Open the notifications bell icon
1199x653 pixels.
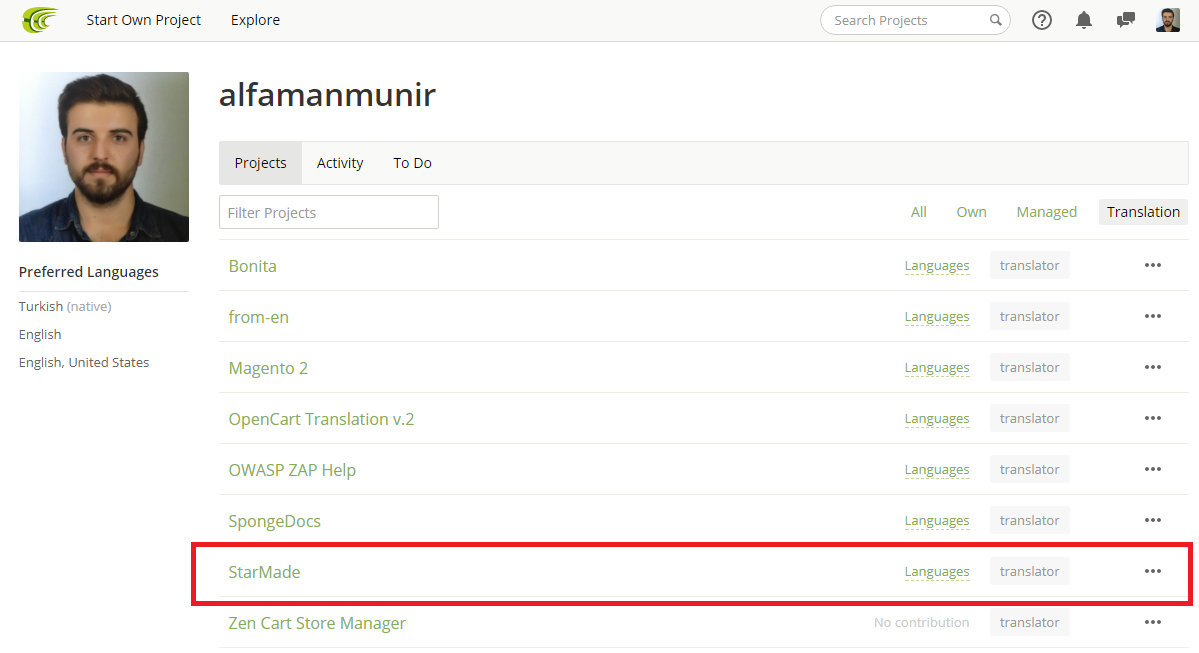tap(1084, 20)
